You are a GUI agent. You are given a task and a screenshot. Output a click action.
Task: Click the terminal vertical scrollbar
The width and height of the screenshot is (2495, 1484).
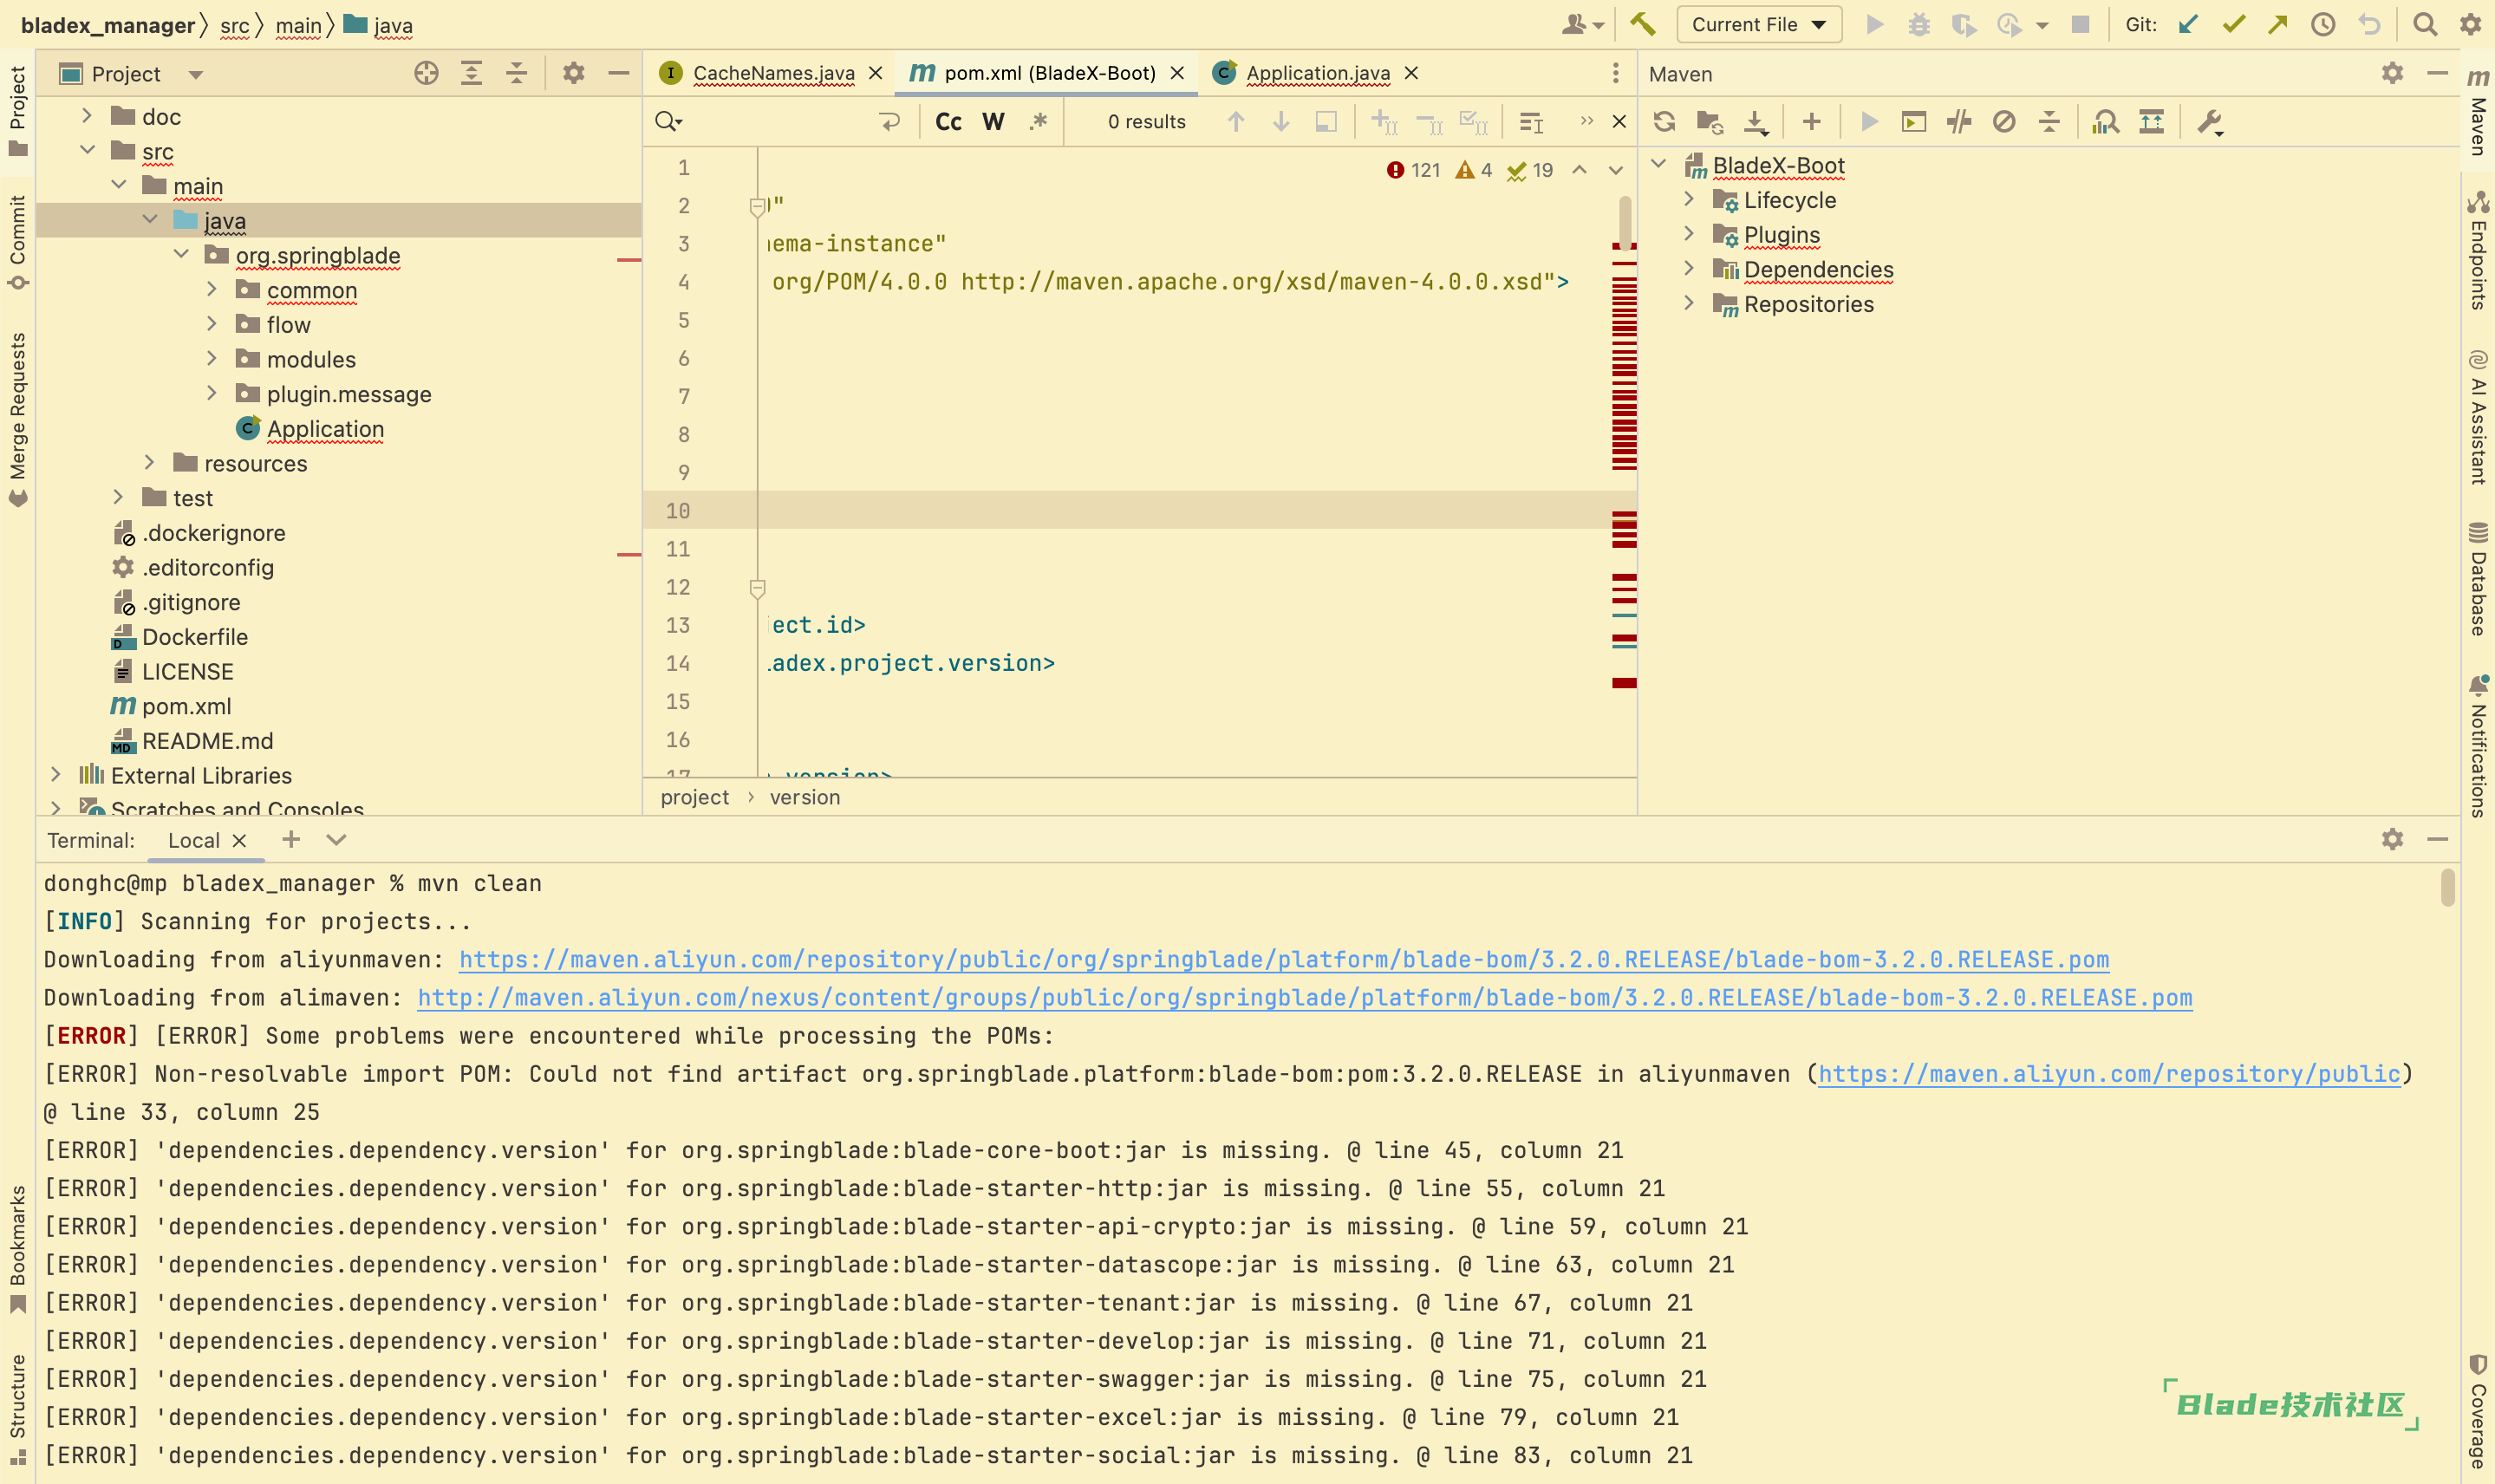pos(2447,887)
